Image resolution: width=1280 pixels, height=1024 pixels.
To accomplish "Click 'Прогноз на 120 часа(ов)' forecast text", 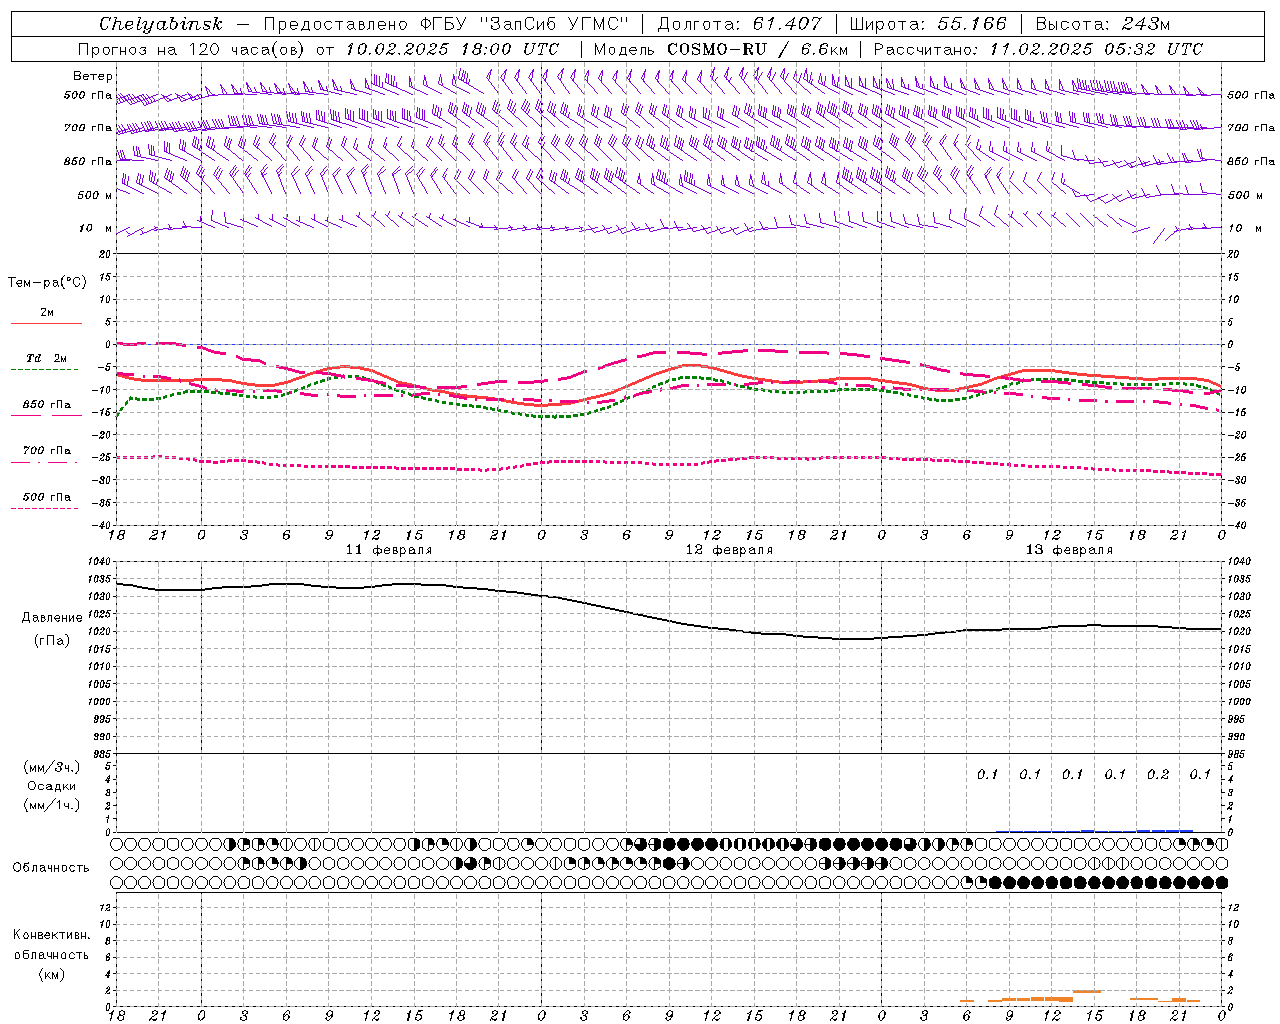I will click(x=193, y=49).
